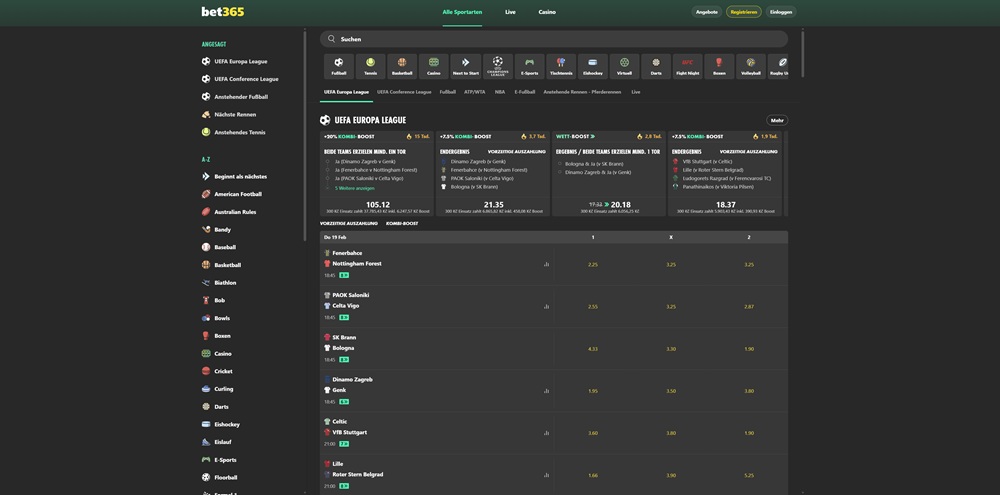Open match stats icon for Celtic v VfB Stuttgart
Image resolution: width=1000 pixels, height=495 pixels.
(547, 432)
